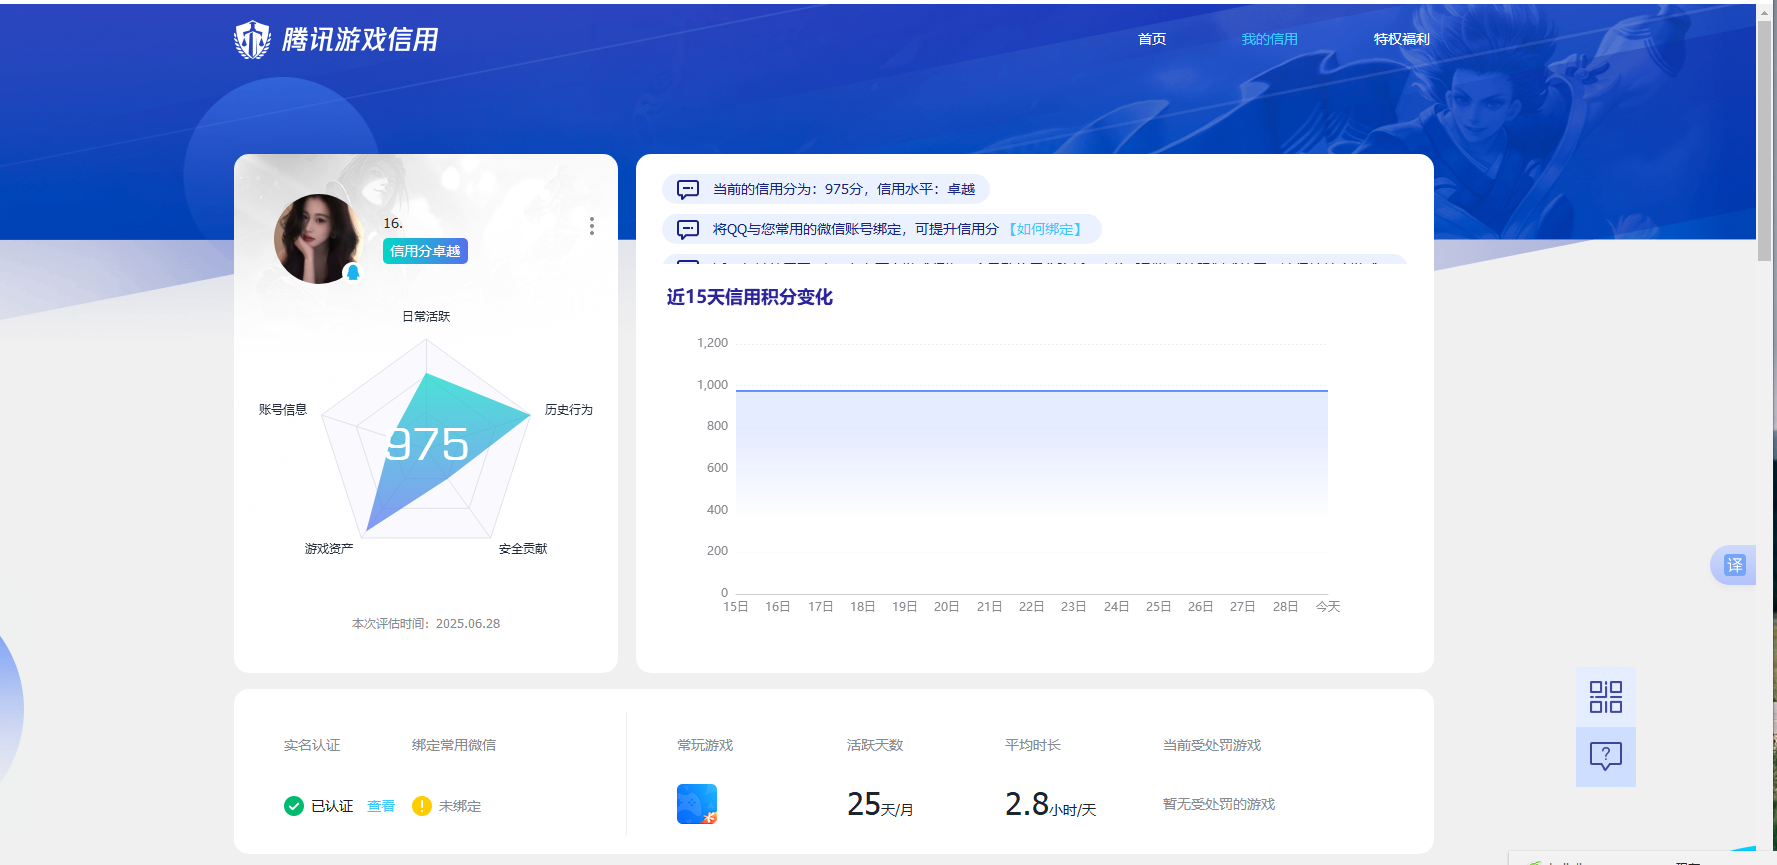Click the 本次评估时间 2025.06.28 text
1777x865 pixels.
426,623
